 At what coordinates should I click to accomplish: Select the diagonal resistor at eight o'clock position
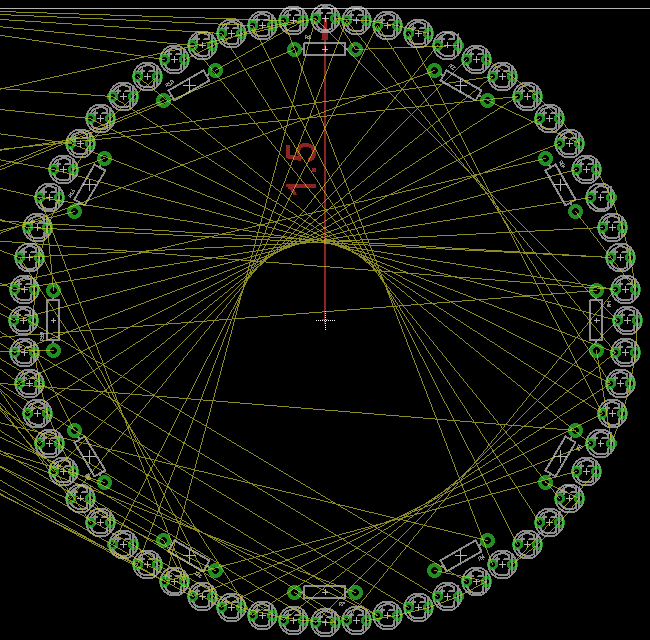click(89, 457)
